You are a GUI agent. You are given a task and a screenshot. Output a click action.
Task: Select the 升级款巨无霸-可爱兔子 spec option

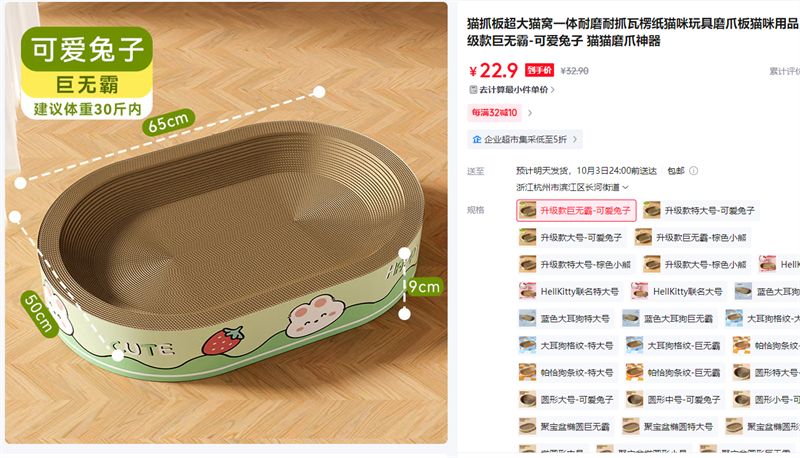[577, 210]
